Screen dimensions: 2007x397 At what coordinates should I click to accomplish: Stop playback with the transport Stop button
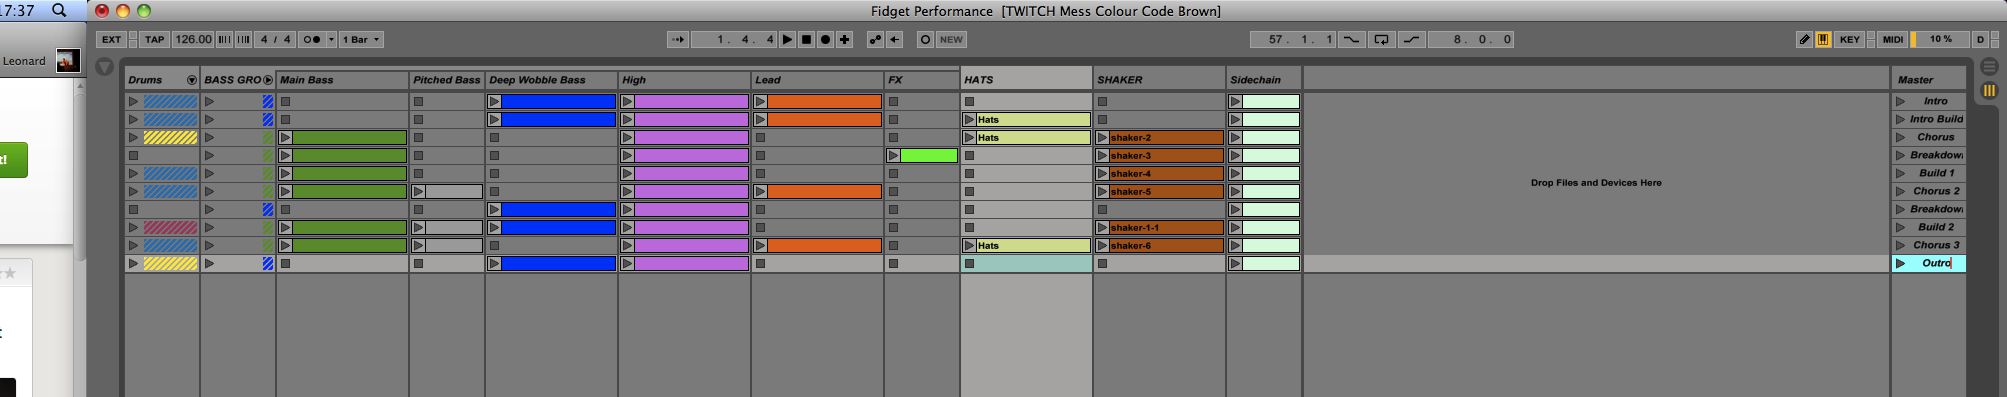[x=806, y=40]
